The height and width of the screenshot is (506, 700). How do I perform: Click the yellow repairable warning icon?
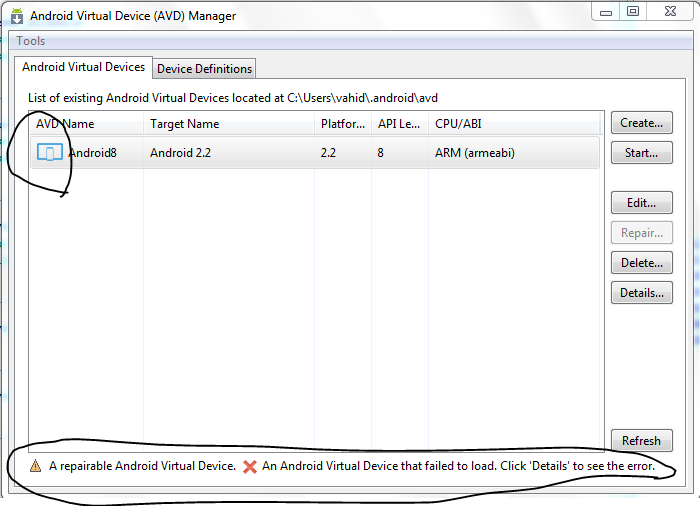[35, 466]
